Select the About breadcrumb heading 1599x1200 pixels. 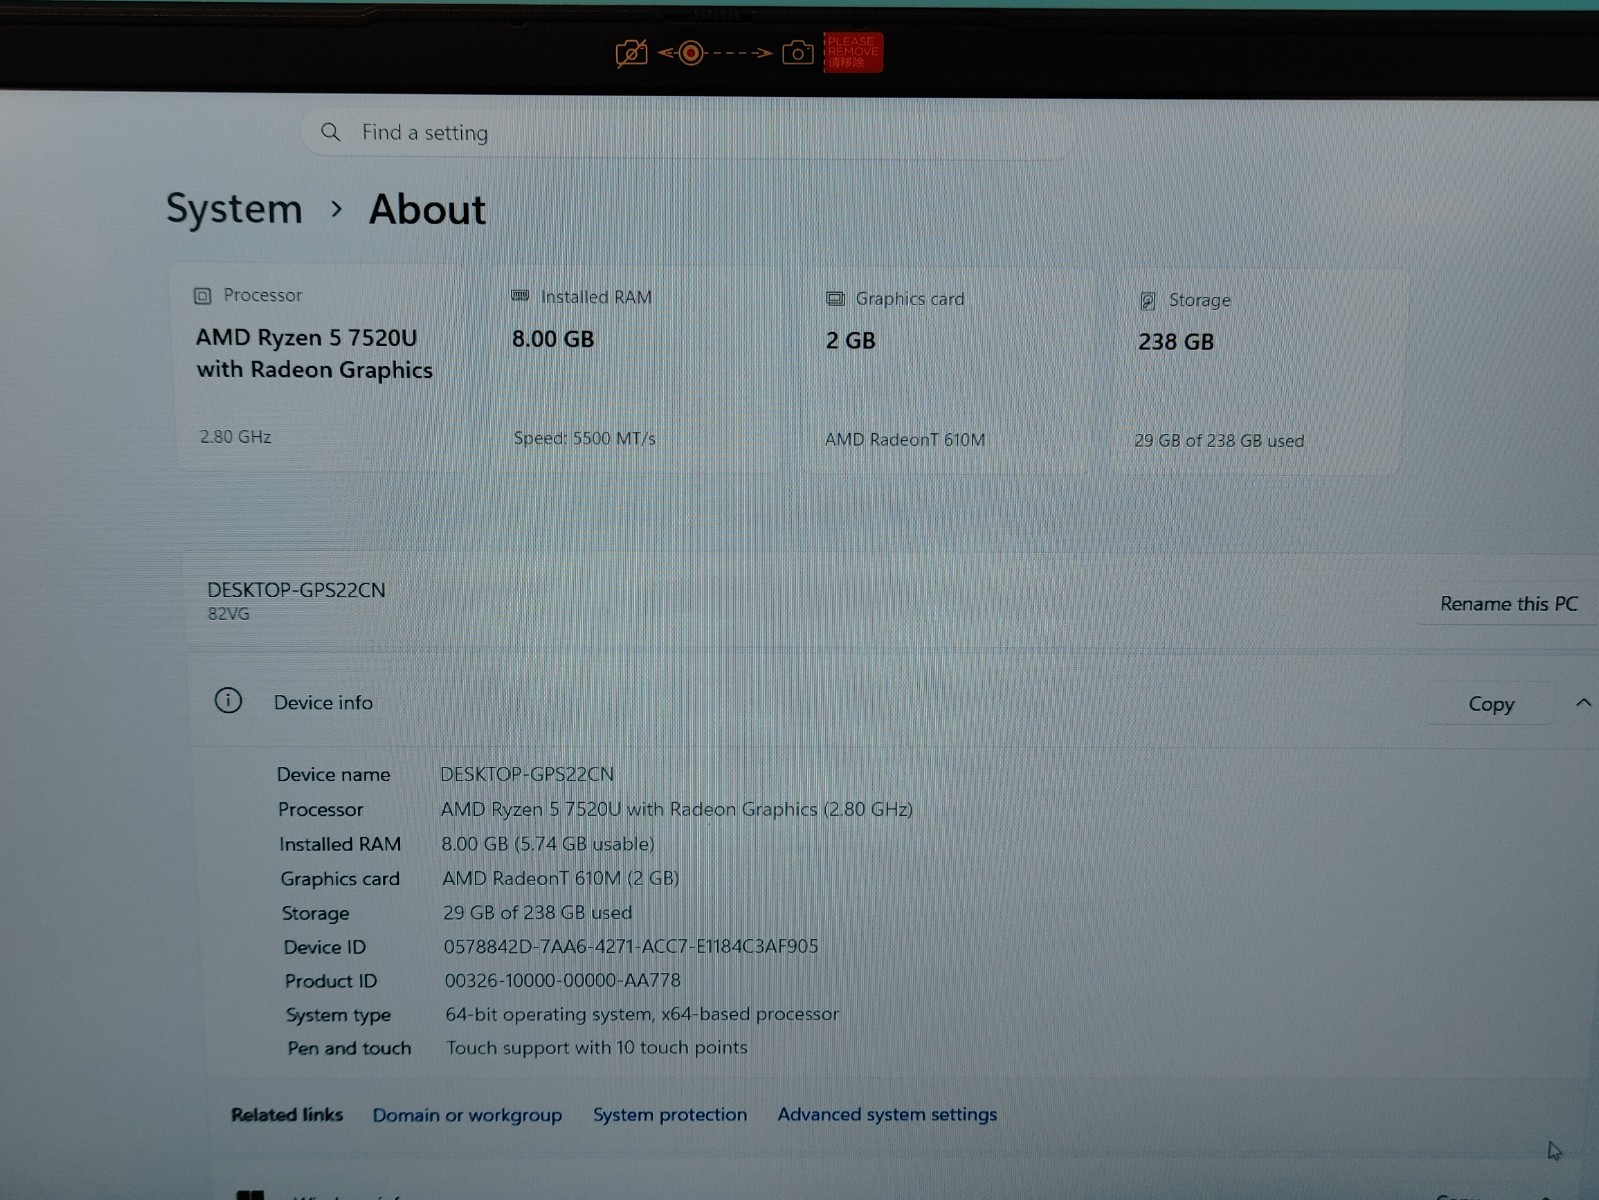pyautogui.click(x=427, y=210)
